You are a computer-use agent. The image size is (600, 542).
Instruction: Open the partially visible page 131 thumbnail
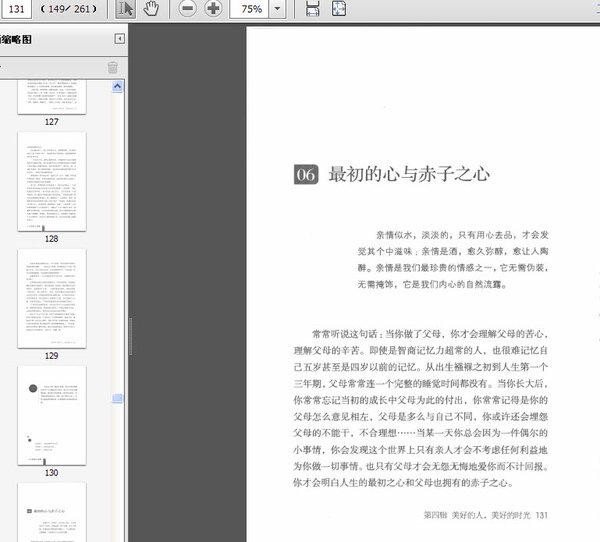coord(52,512)
